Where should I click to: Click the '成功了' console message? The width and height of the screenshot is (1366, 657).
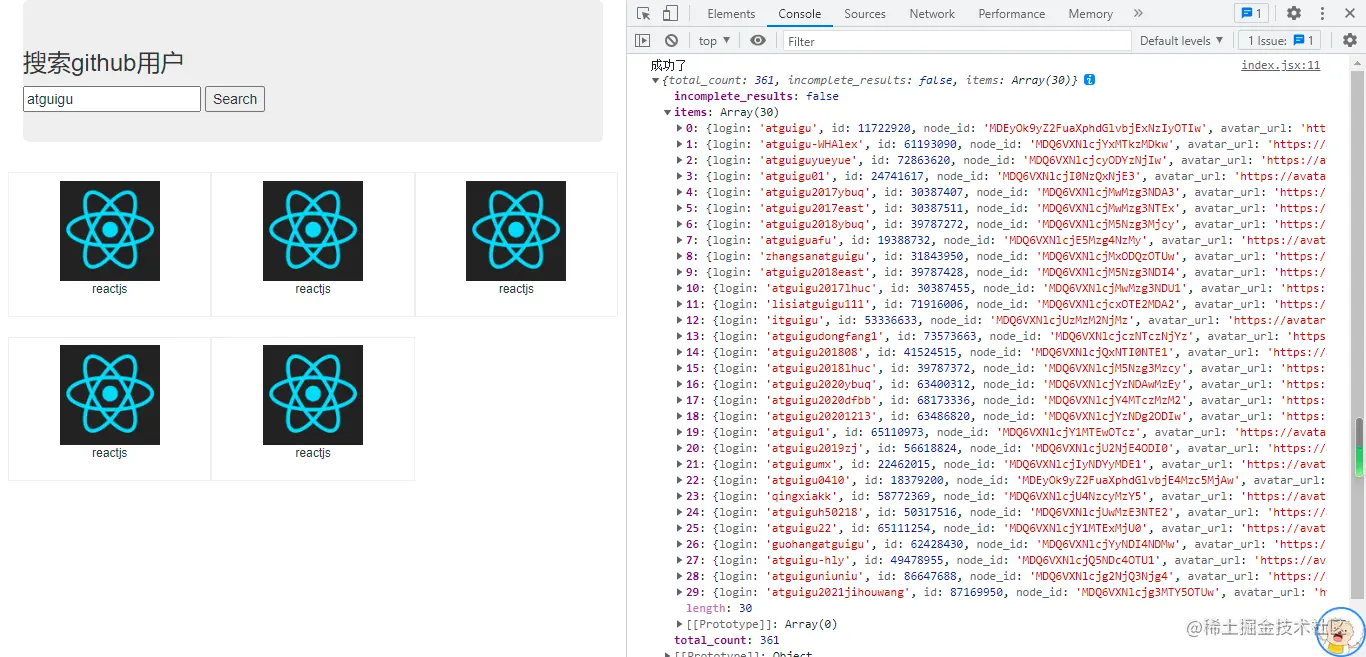669,65
